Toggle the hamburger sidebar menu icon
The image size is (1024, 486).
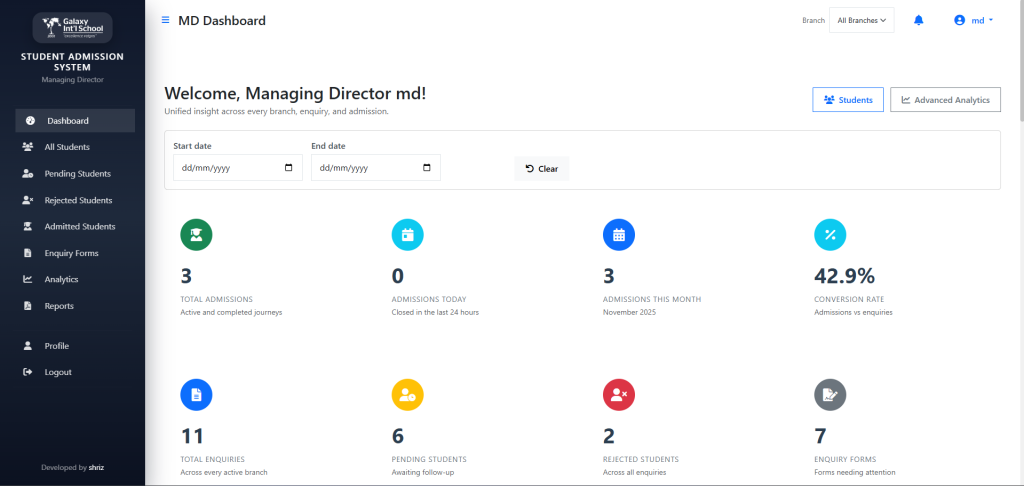(x=166, y=20)
